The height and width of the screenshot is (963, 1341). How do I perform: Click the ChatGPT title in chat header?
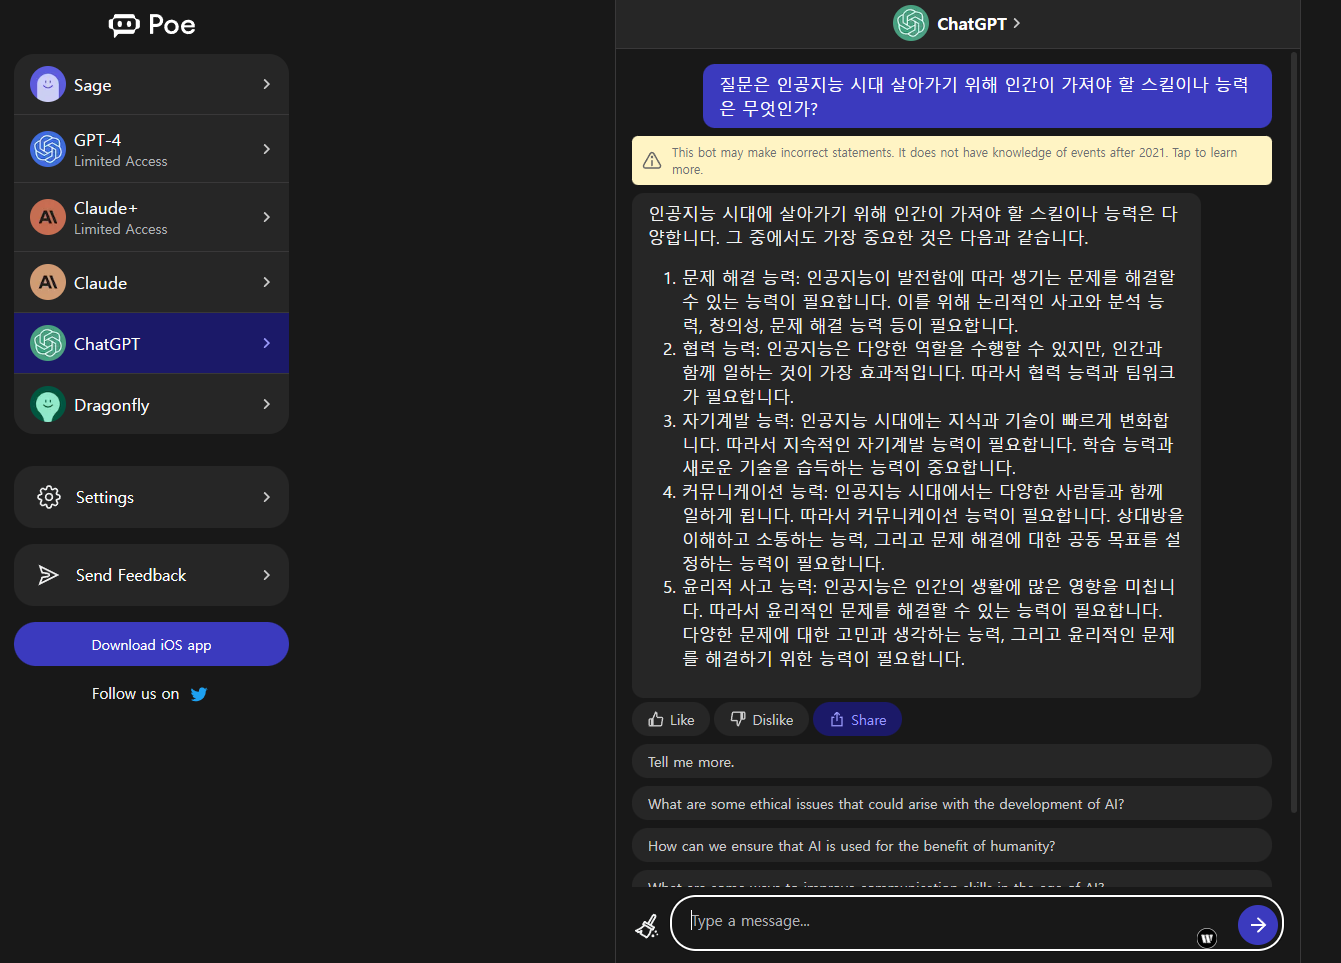tap(971, 24)
